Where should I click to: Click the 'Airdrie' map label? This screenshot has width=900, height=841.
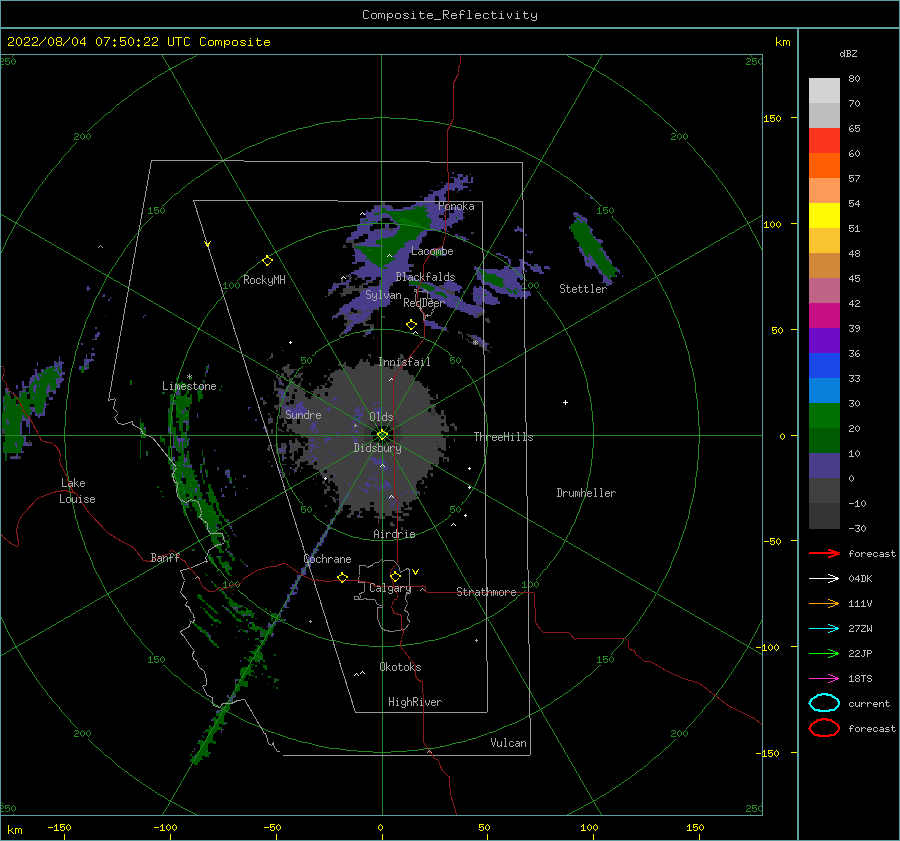[x=394, y=534]
